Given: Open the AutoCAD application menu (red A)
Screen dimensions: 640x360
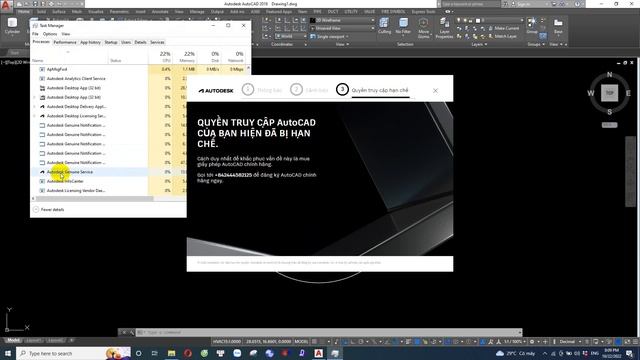Looking at the screenshot, I should tap(6, 6).
